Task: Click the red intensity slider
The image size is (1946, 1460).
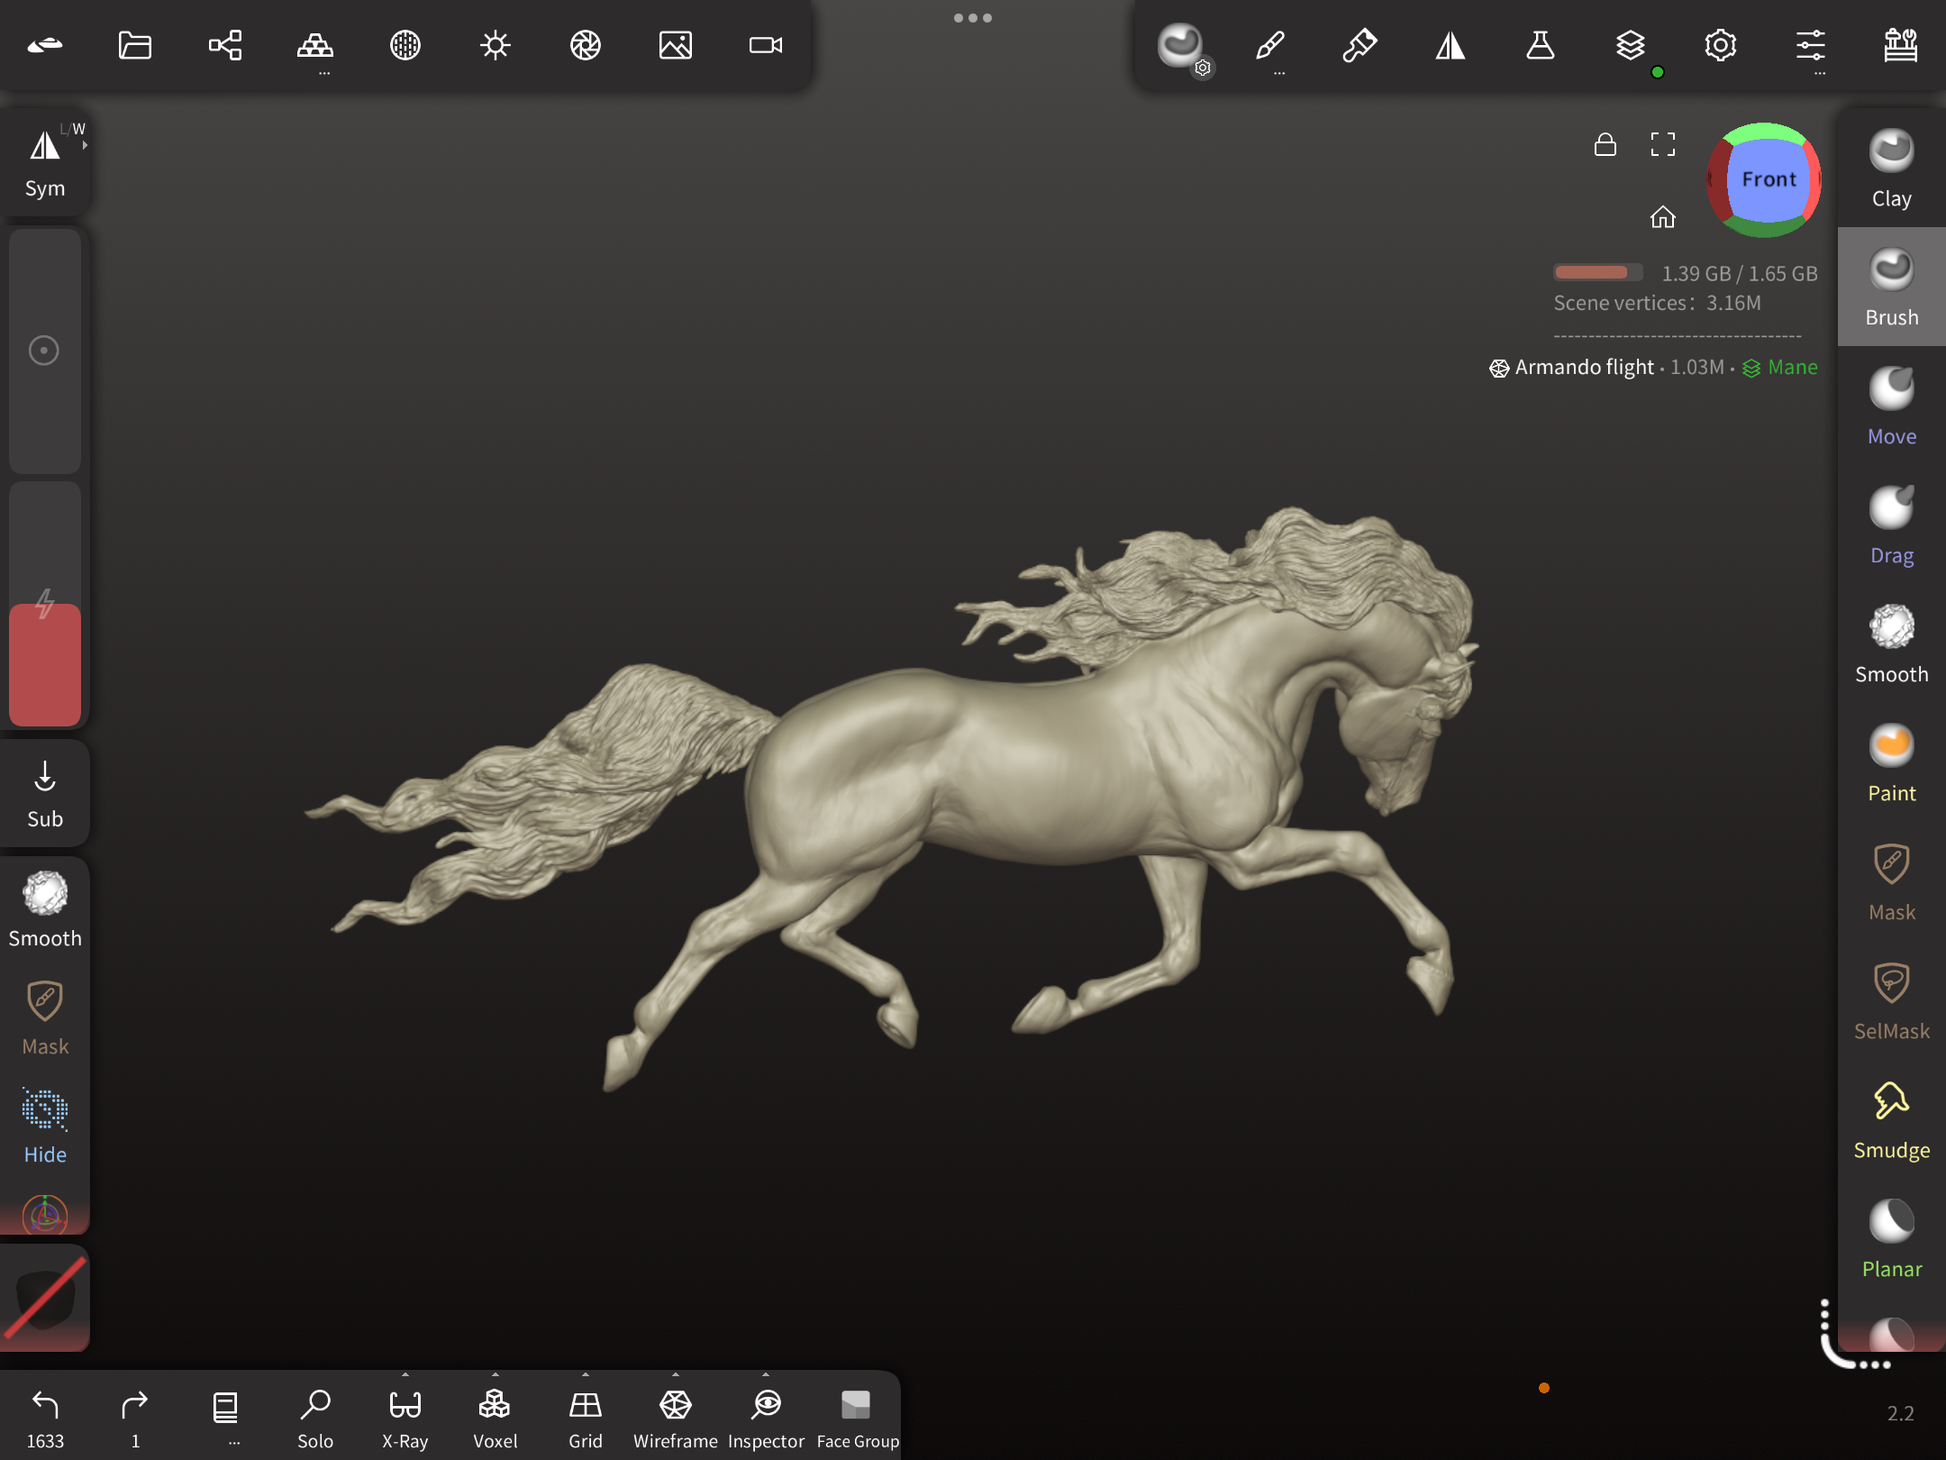Action: point(45,664)
